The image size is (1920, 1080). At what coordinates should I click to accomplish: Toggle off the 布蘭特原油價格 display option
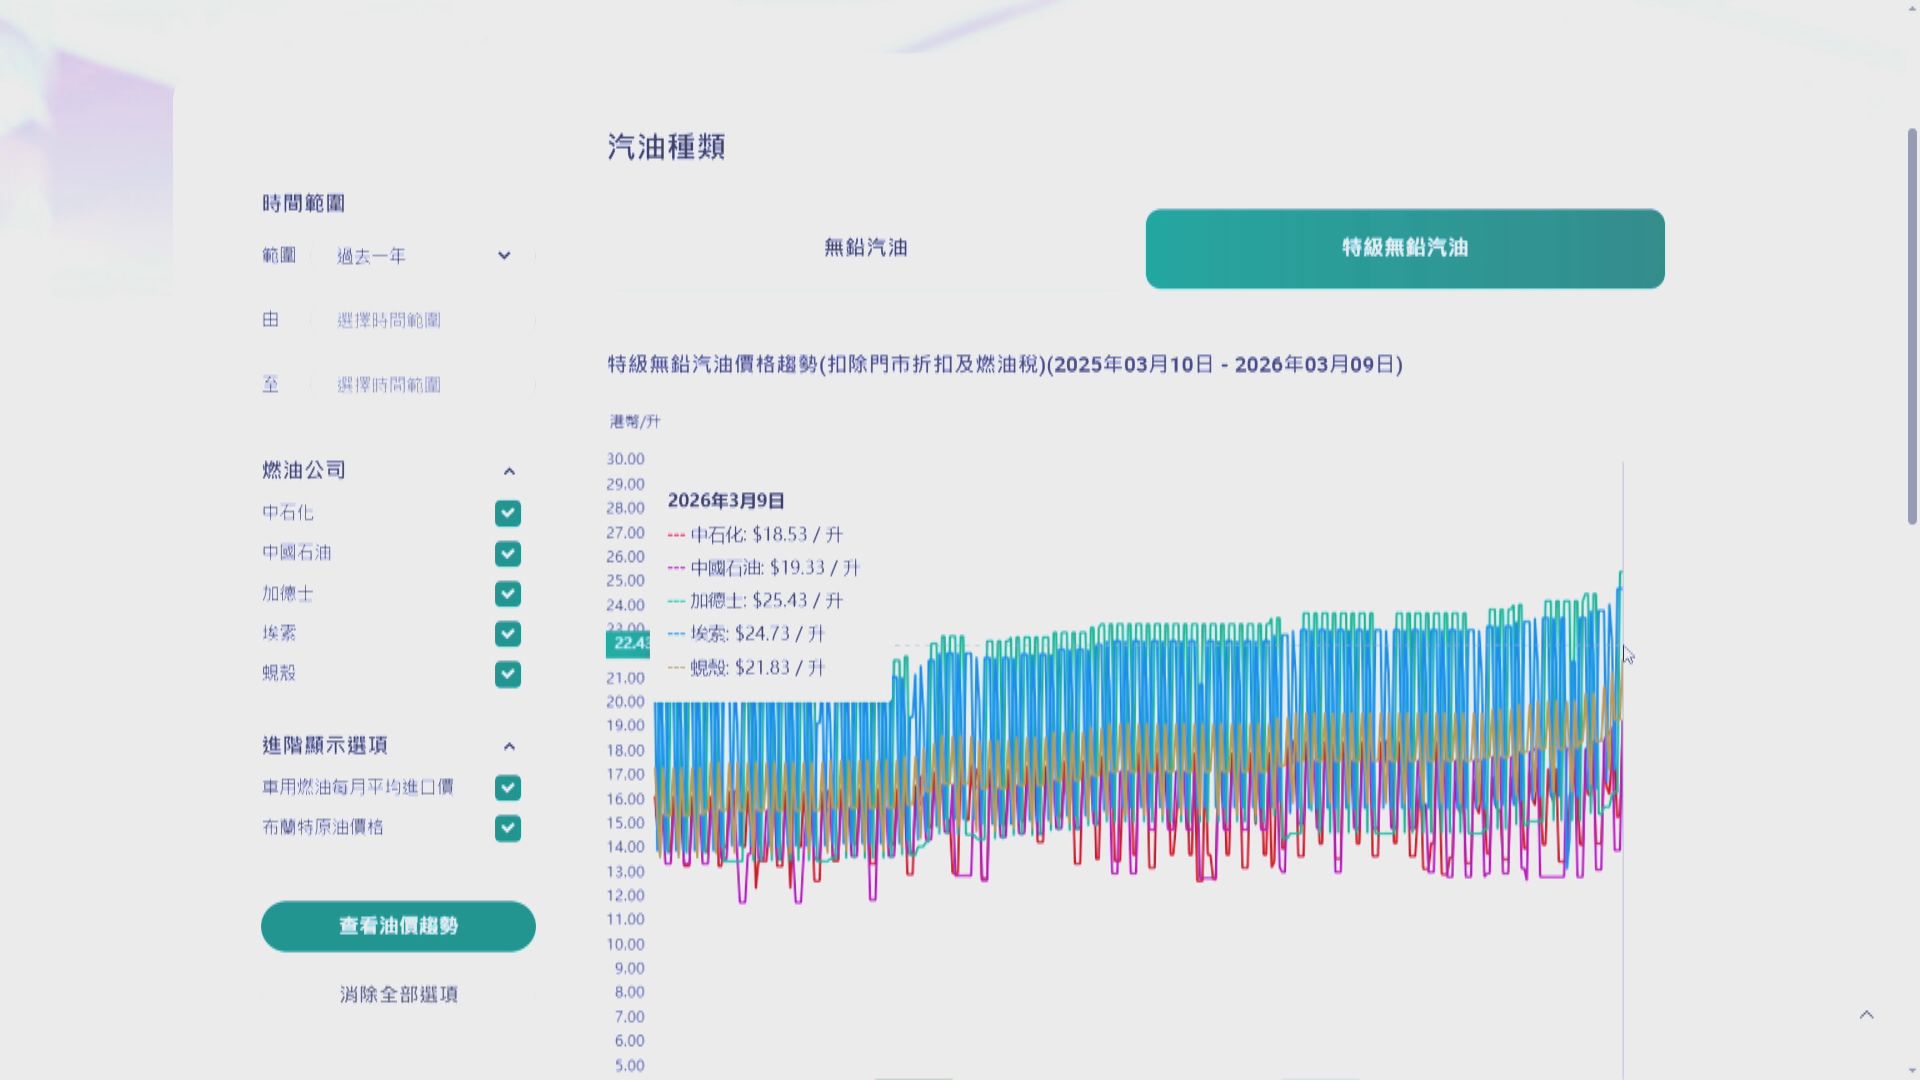[508, 828]
